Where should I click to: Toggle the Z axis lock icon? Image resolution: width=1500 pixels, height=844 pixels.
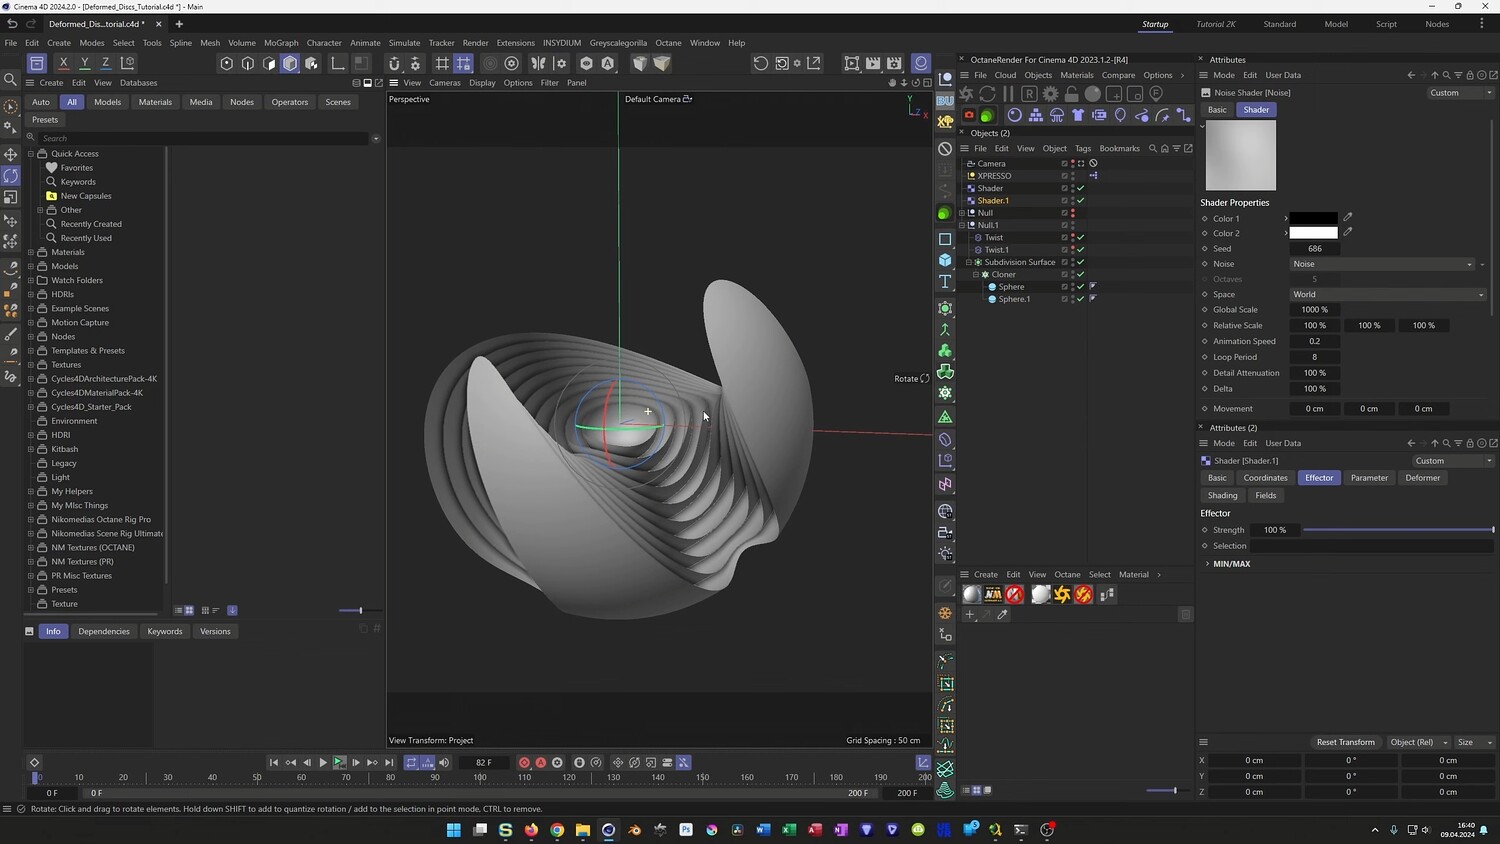click(x=105, y=63)
